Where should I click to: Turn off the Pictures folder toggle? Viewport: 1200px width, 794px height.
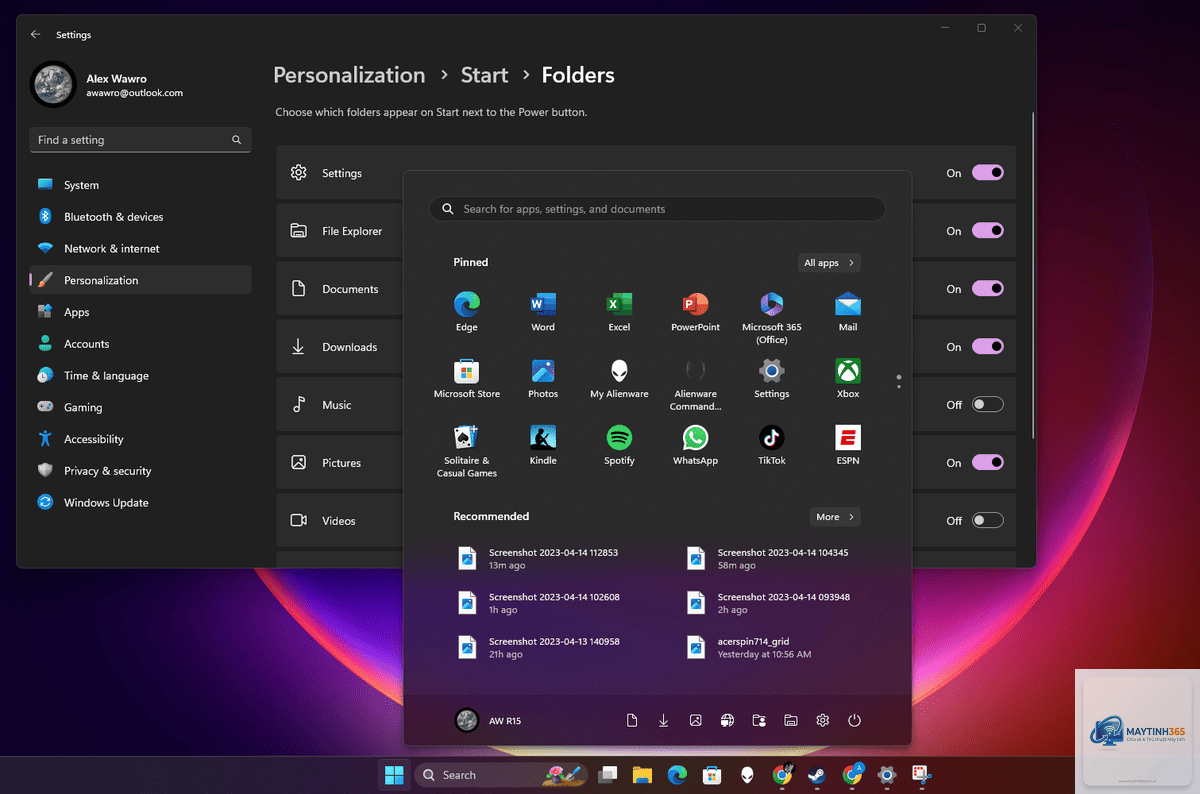[988, 463]
